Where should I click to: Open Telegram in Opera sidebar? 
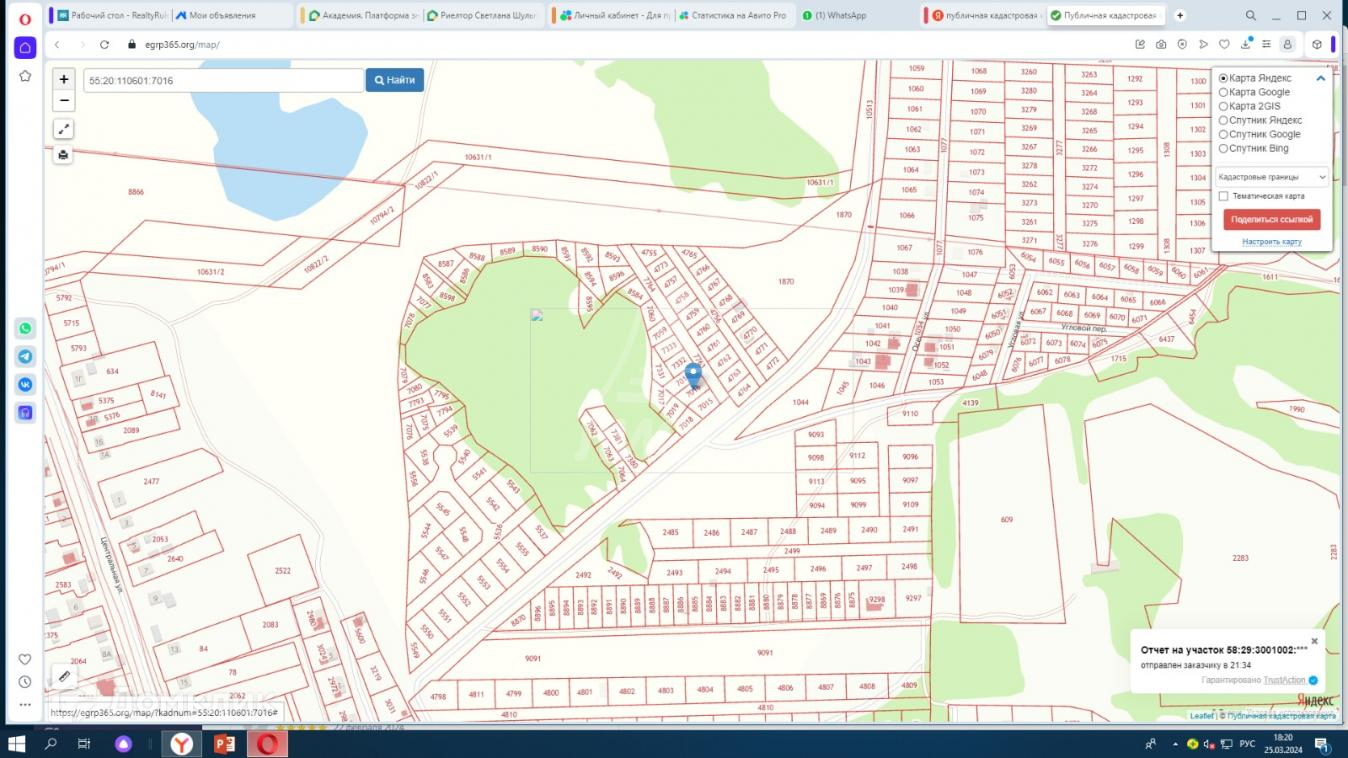(x=25, y=356)
